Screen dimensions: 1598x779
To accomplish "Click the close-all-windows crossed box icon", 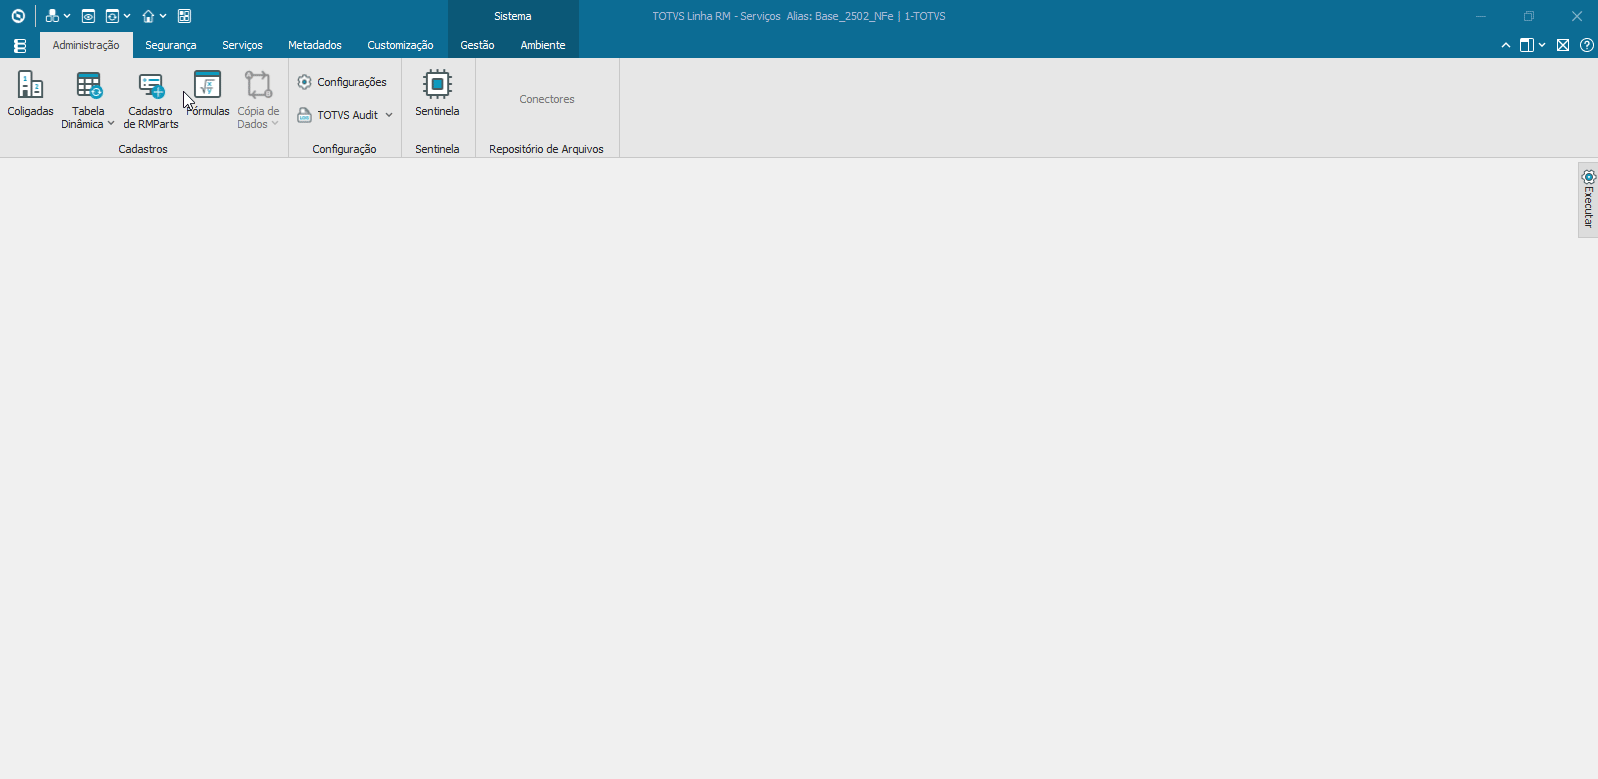I will [1563, 45].
